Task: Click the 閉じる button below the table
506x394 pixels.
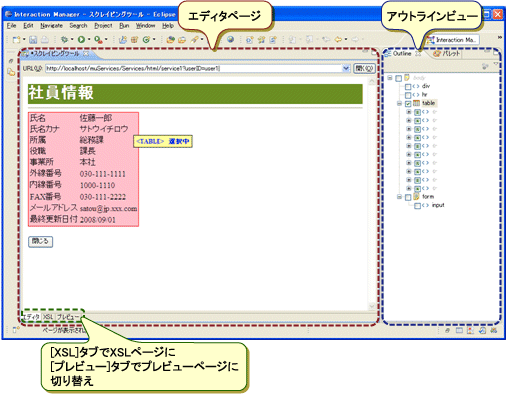Action: tap(40, 241)
